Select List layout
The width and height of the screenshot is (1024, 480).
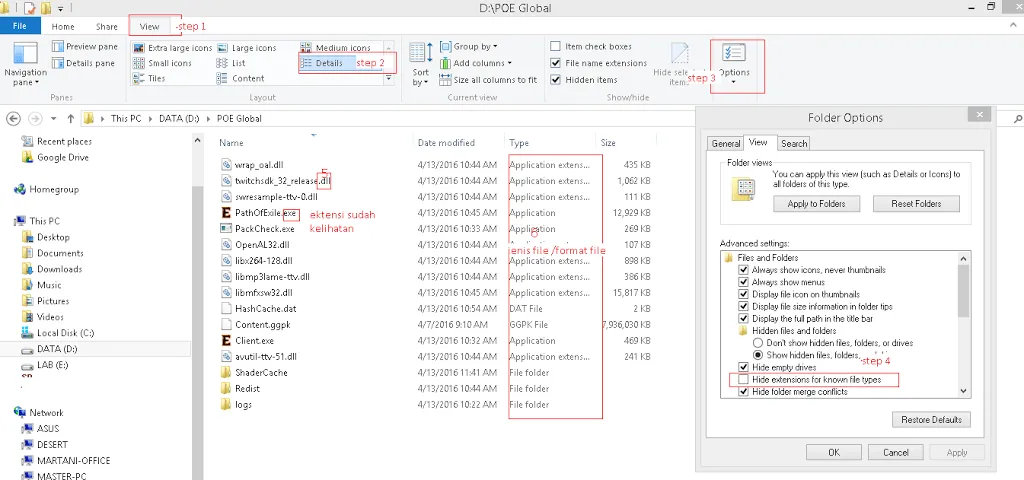pyautogui.click(x=231, y=63)
